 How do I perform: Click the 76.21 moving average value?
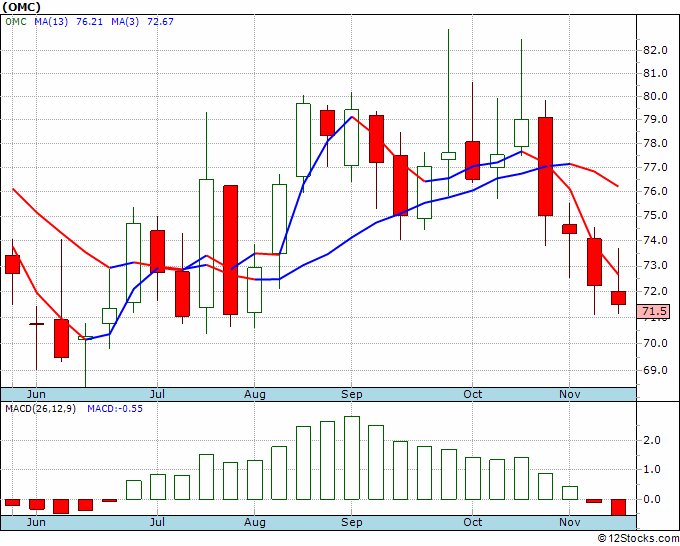tap(89, 22)
